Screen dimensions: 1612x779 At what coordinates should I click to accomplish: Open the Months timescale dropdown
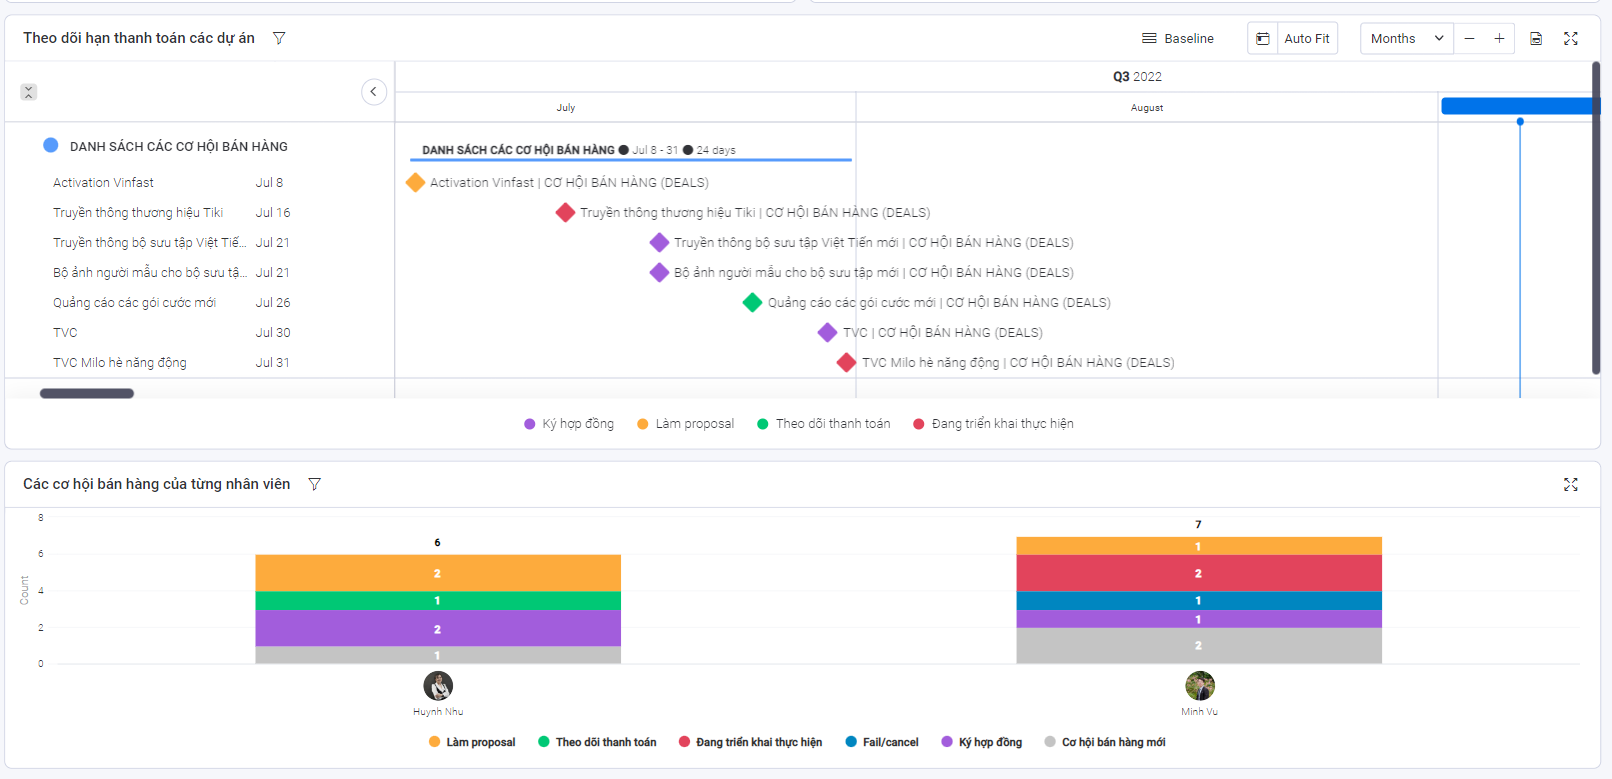[x=1406, y=39]
